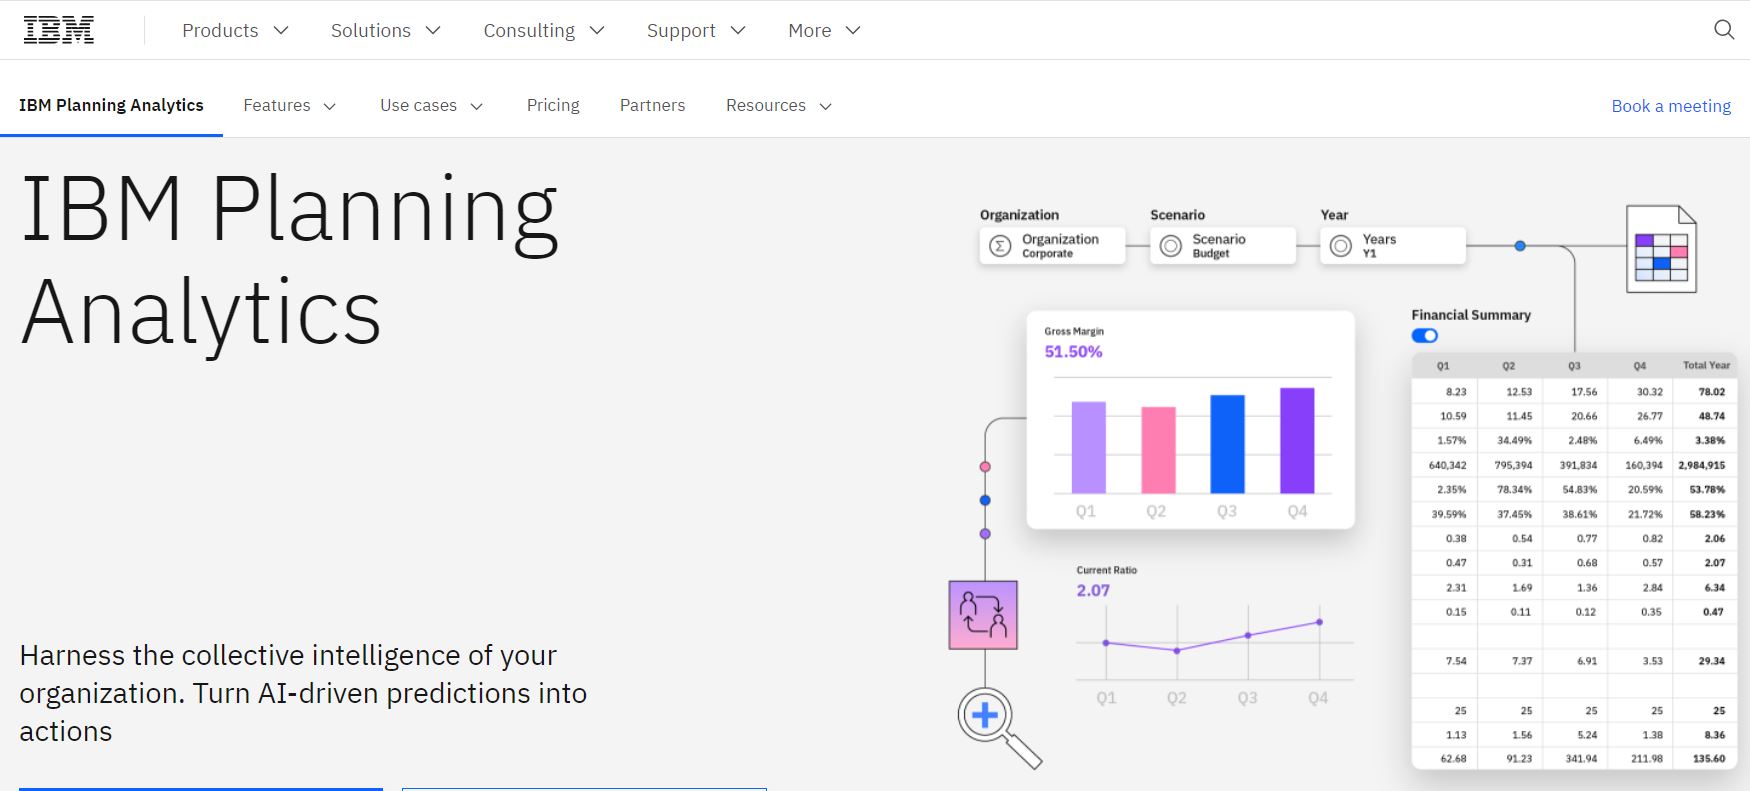
Task: Open the Consulting menu
Action: [543, 31]
